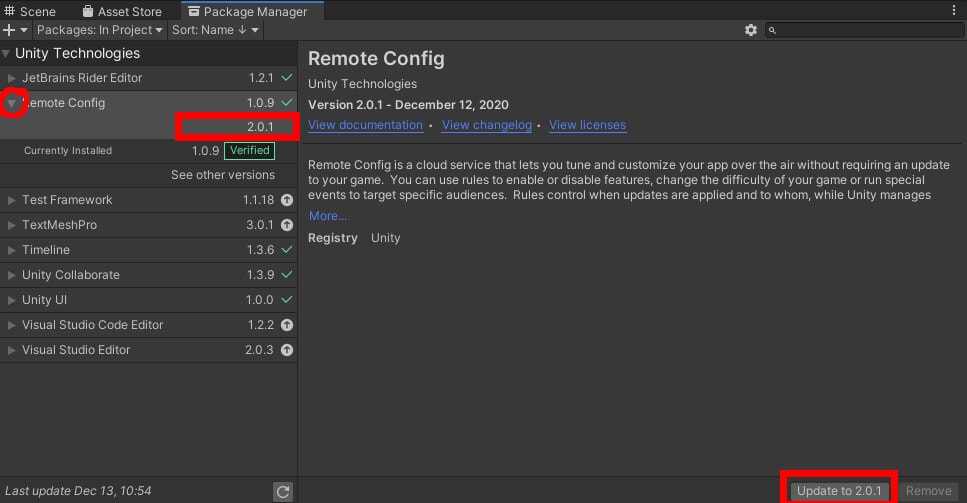The width and height of the screenshot is (967, 503).
Task: Select the Currently Installed 1.0.9 row
Action: (x=149, y=151)
